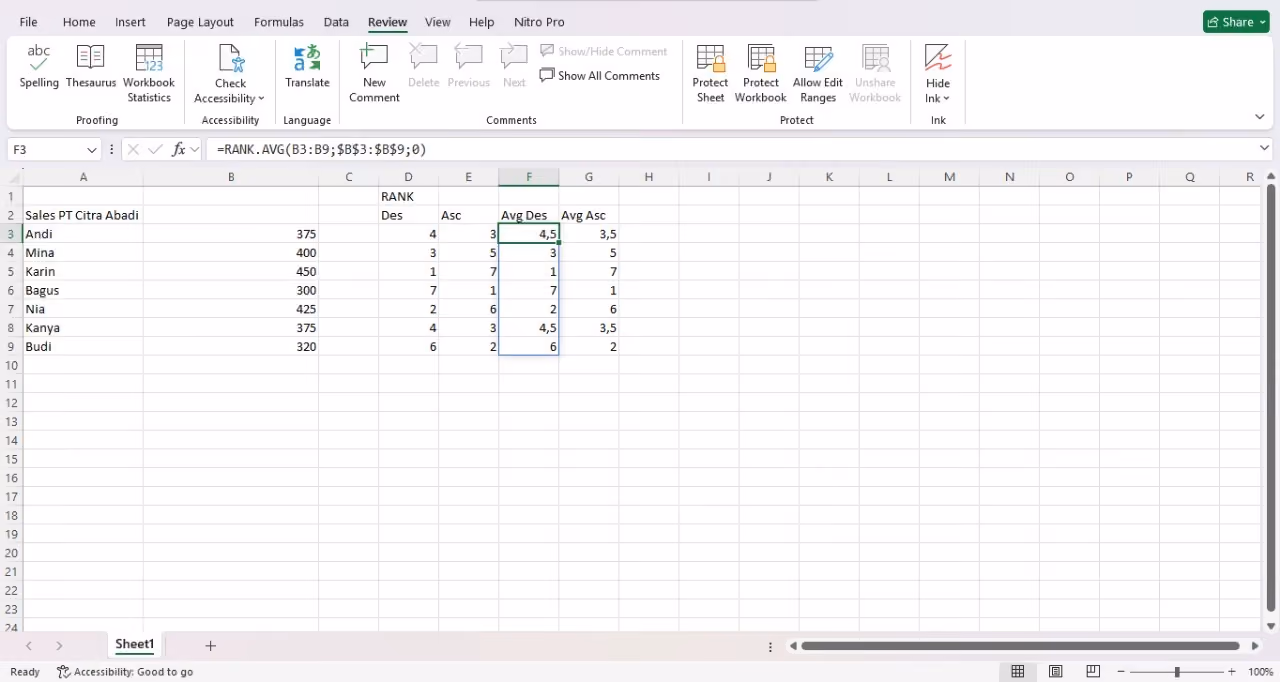1280x682 pixels.
Task: Switch to Page Layout view
Action: tap(1055, 672)
